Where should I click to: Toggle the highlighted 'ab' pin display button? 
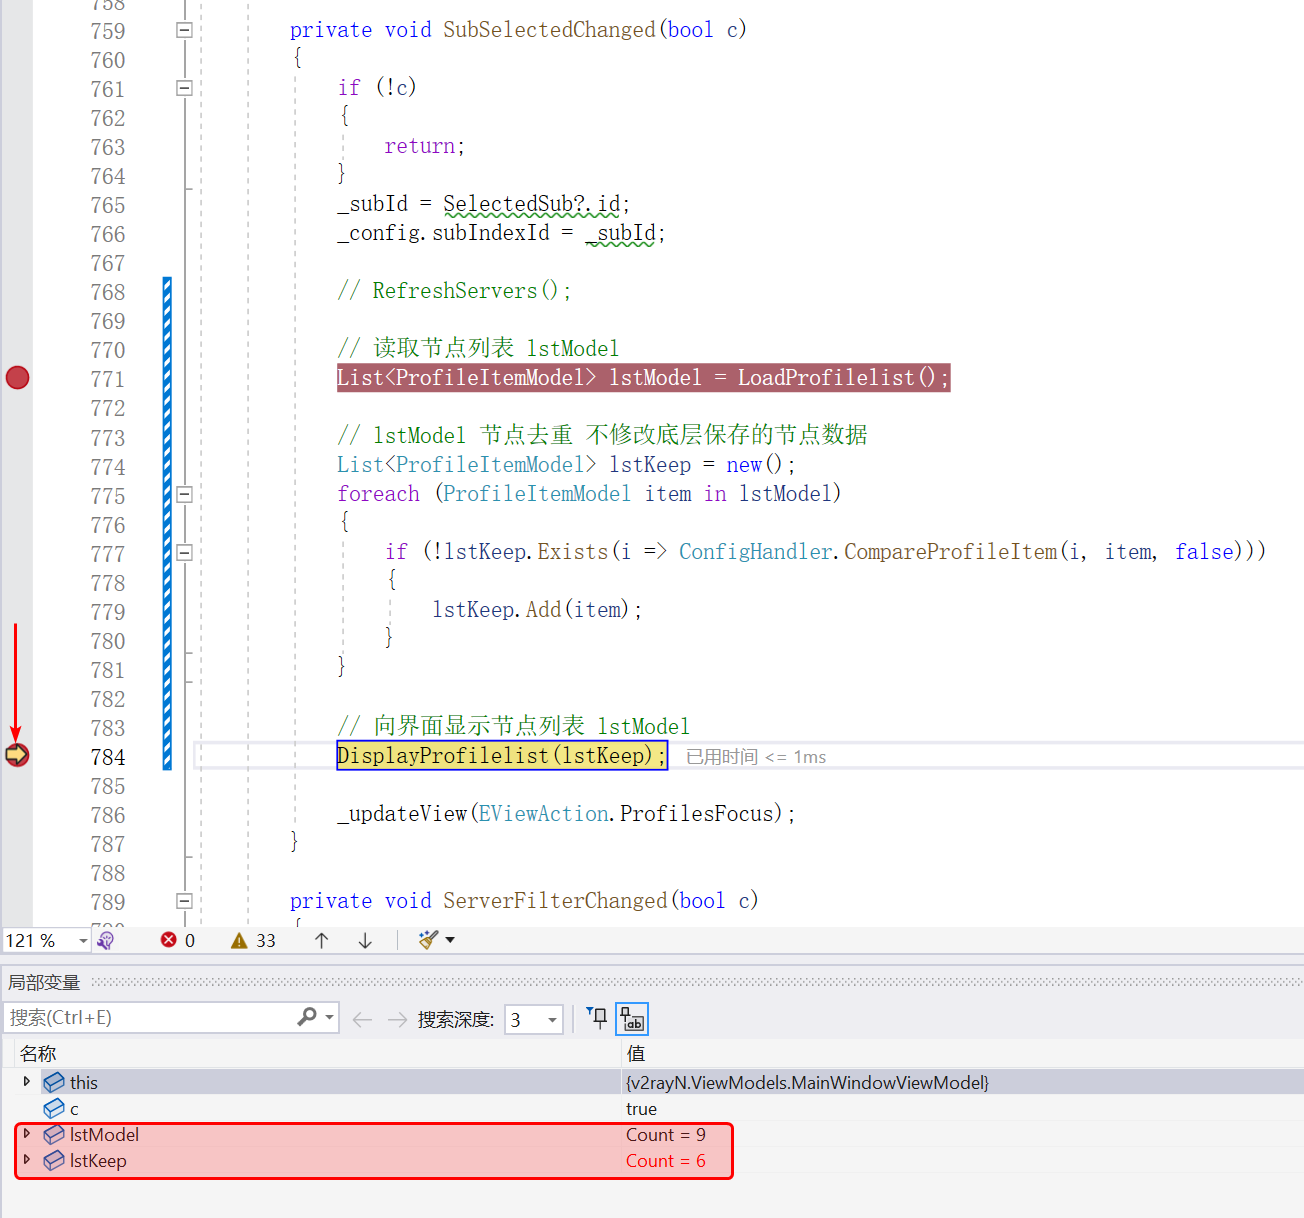tap(632, 1018)
